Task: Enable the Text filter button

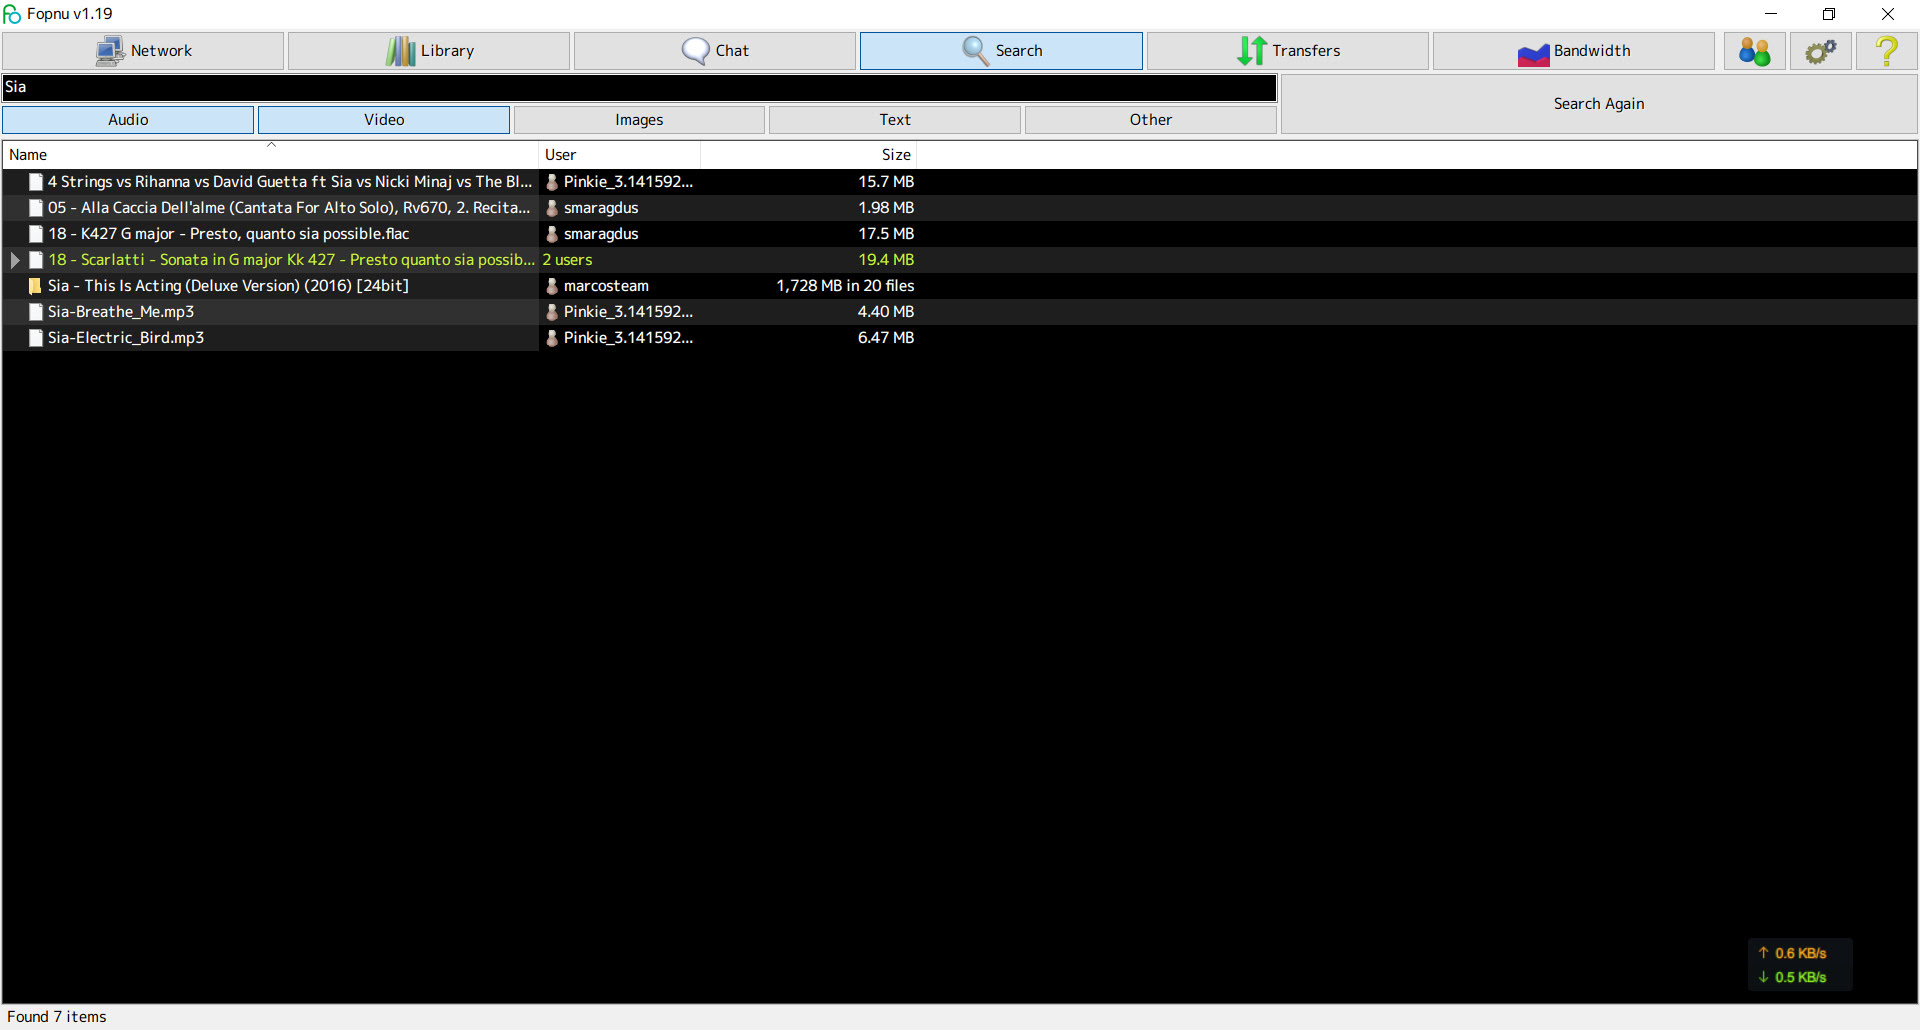Action: pyautogui.click(x=895, y=120)
